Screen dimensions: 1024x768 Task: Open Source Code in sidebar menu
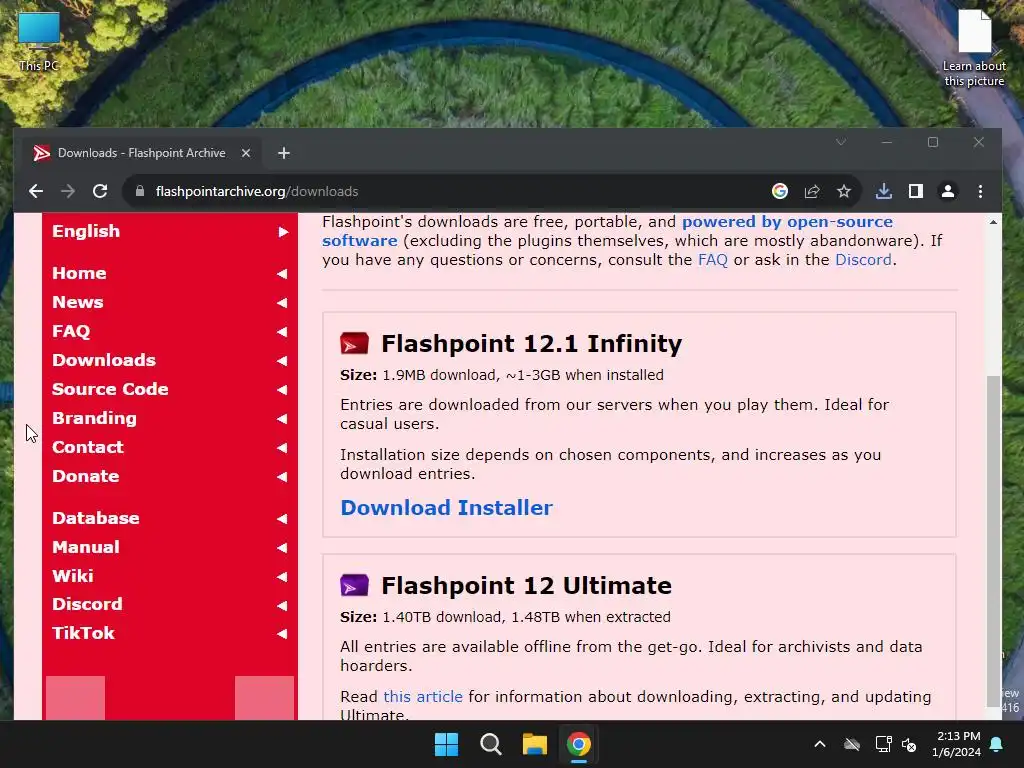pyautogui.click(x=170, y=389)
